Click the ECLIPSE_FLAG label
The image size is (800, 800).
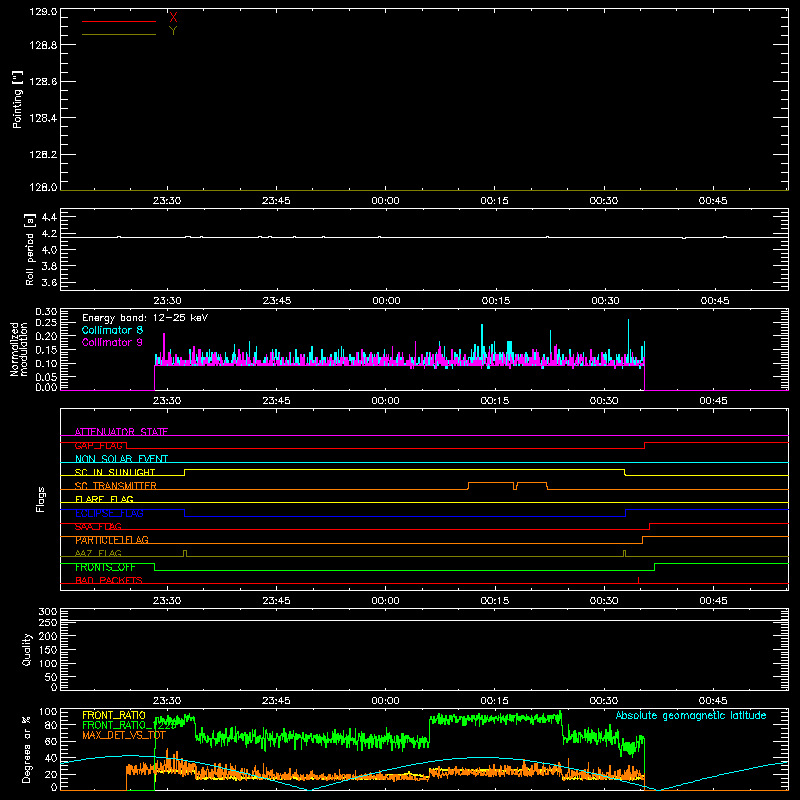point(109,513)
